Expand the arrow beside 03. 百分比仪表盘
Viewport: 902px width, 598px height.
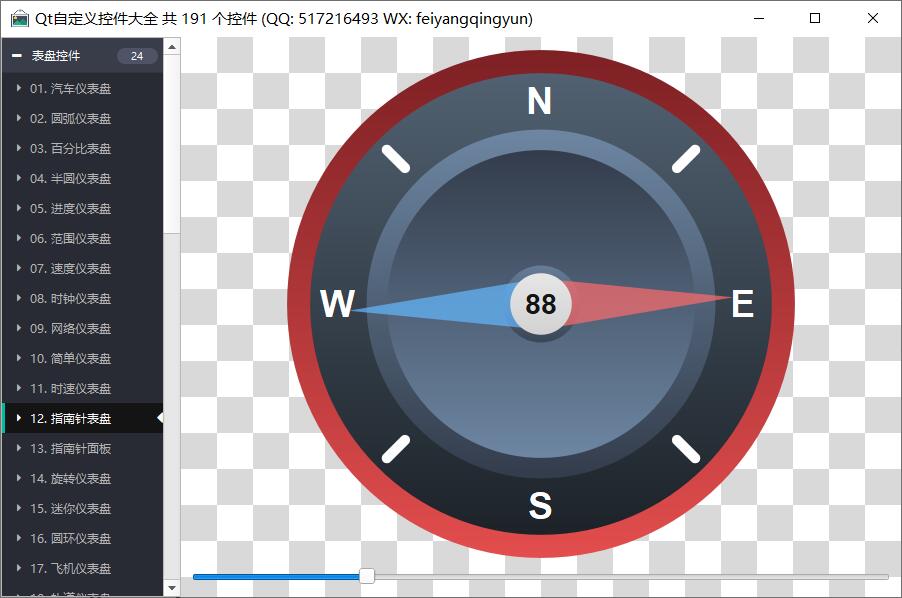(x=19, y=149)
